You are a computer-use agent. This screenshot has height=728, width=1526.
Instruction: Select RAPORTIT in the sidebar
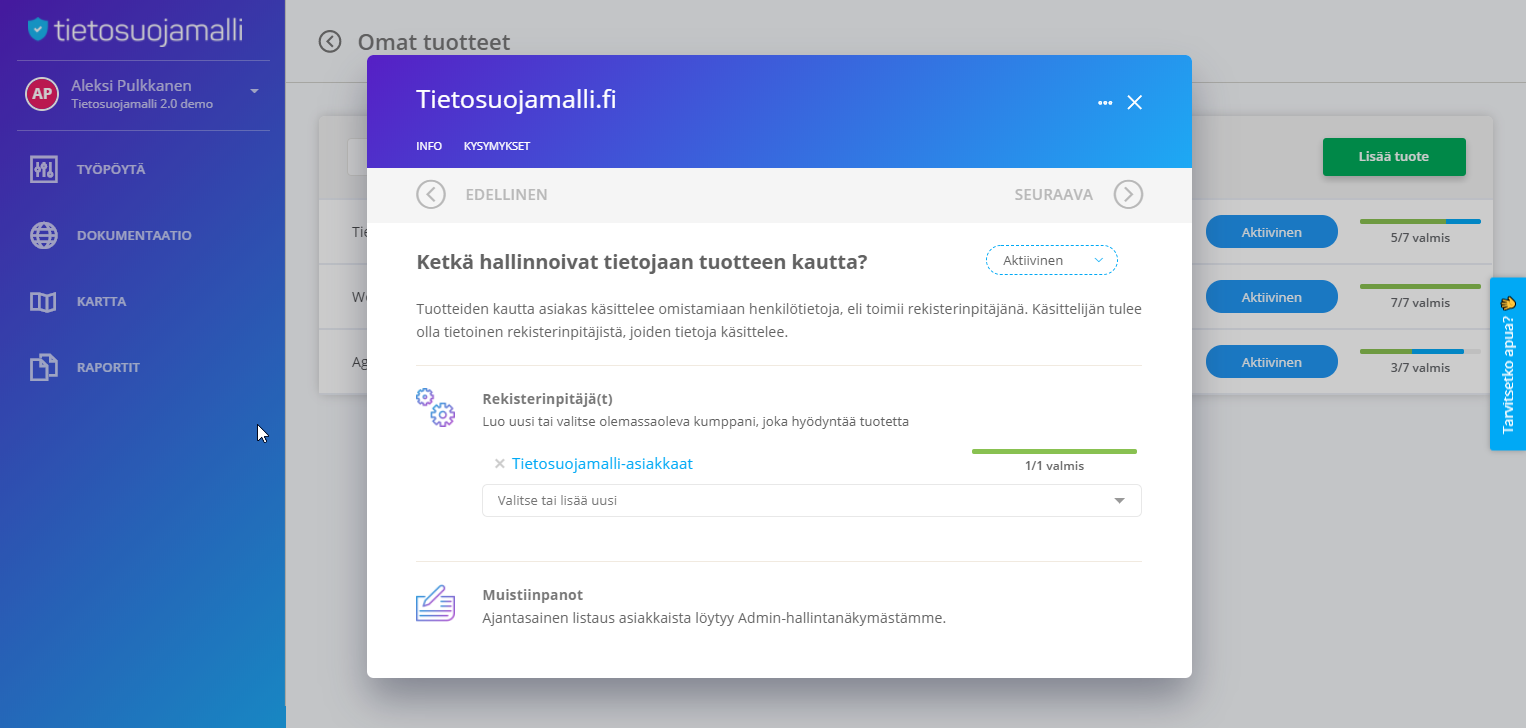(x=108, y=367)
